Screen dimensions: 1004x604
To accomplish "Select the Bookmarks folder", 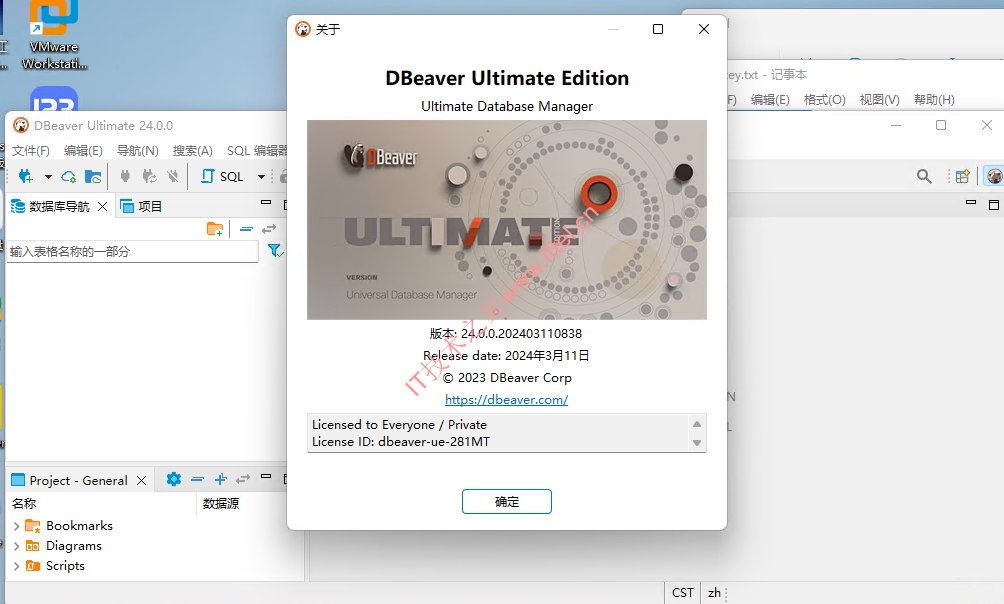I will click(x=79, y=526).
